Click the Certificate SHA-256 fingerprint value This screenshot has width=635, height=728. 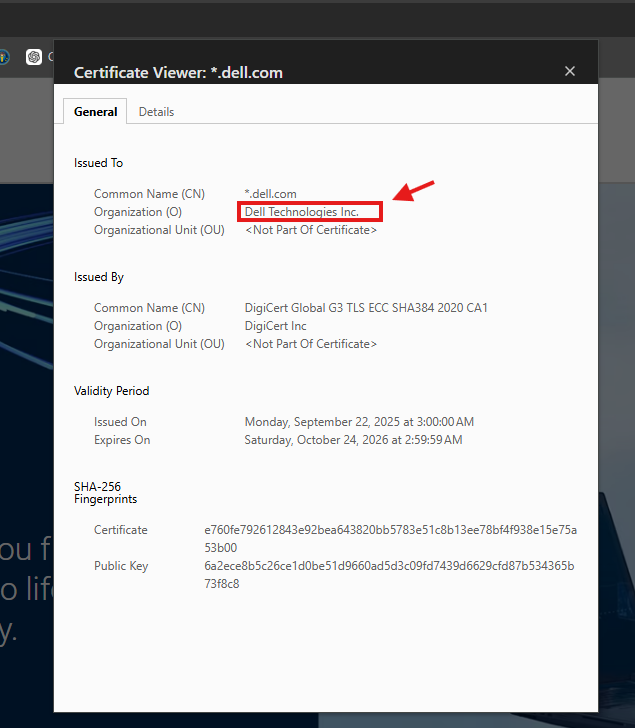pos(390,539)
